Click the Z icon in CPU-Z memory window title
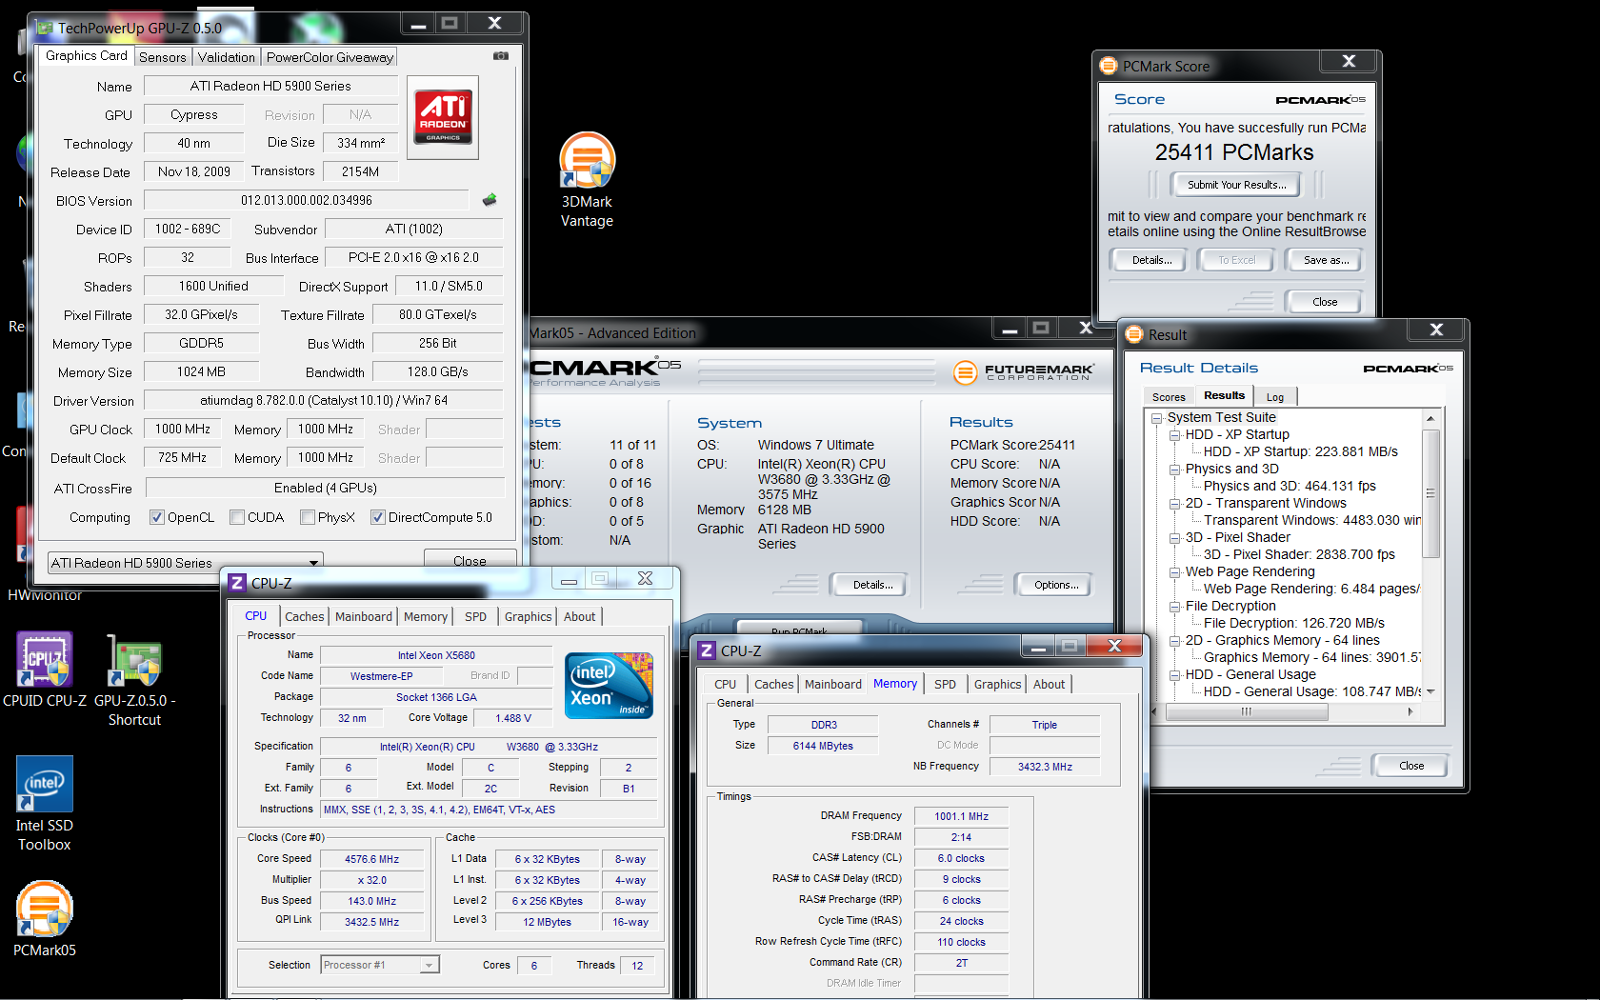Image resolution: width=1600 pixels, height=1000 pixels. pyautogui.click(x=706, y=650)
